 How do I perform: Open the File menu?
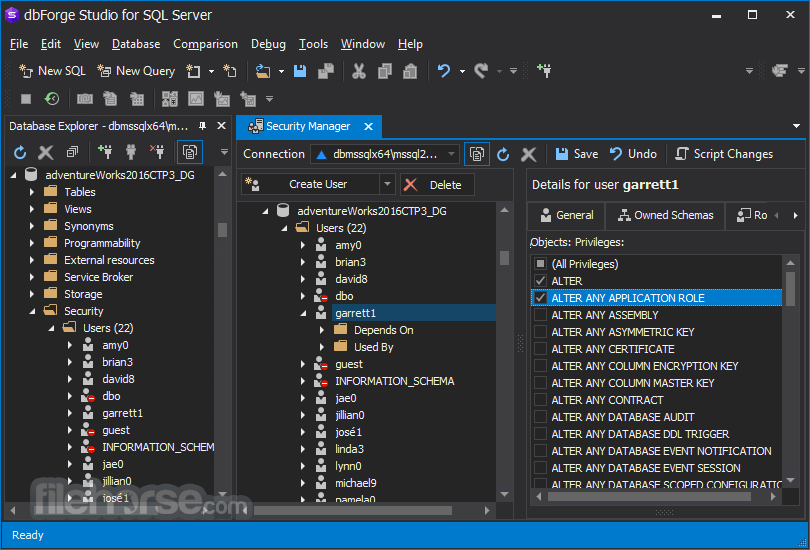(19, 44)
